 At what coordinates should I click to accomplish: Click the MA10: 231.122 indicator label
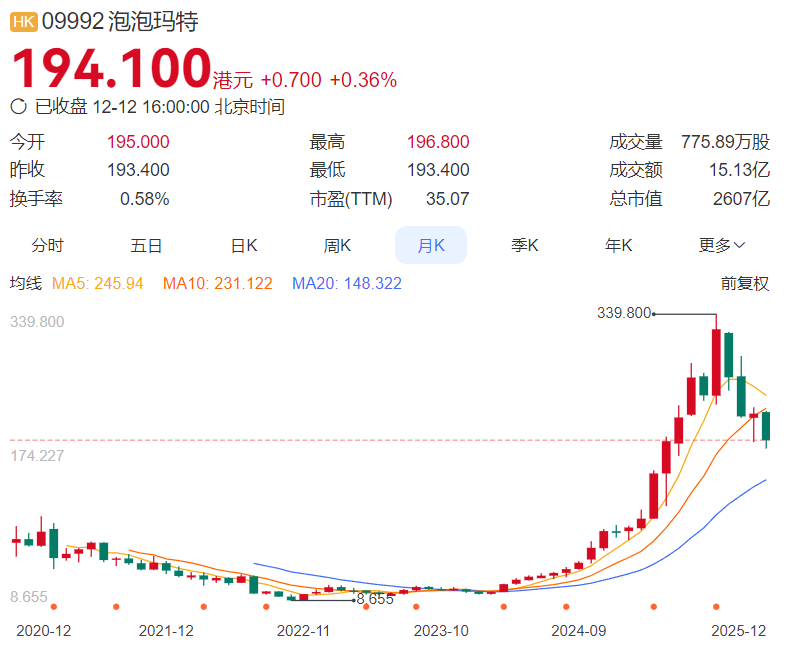pyautogui.click(x=218, y=283)
